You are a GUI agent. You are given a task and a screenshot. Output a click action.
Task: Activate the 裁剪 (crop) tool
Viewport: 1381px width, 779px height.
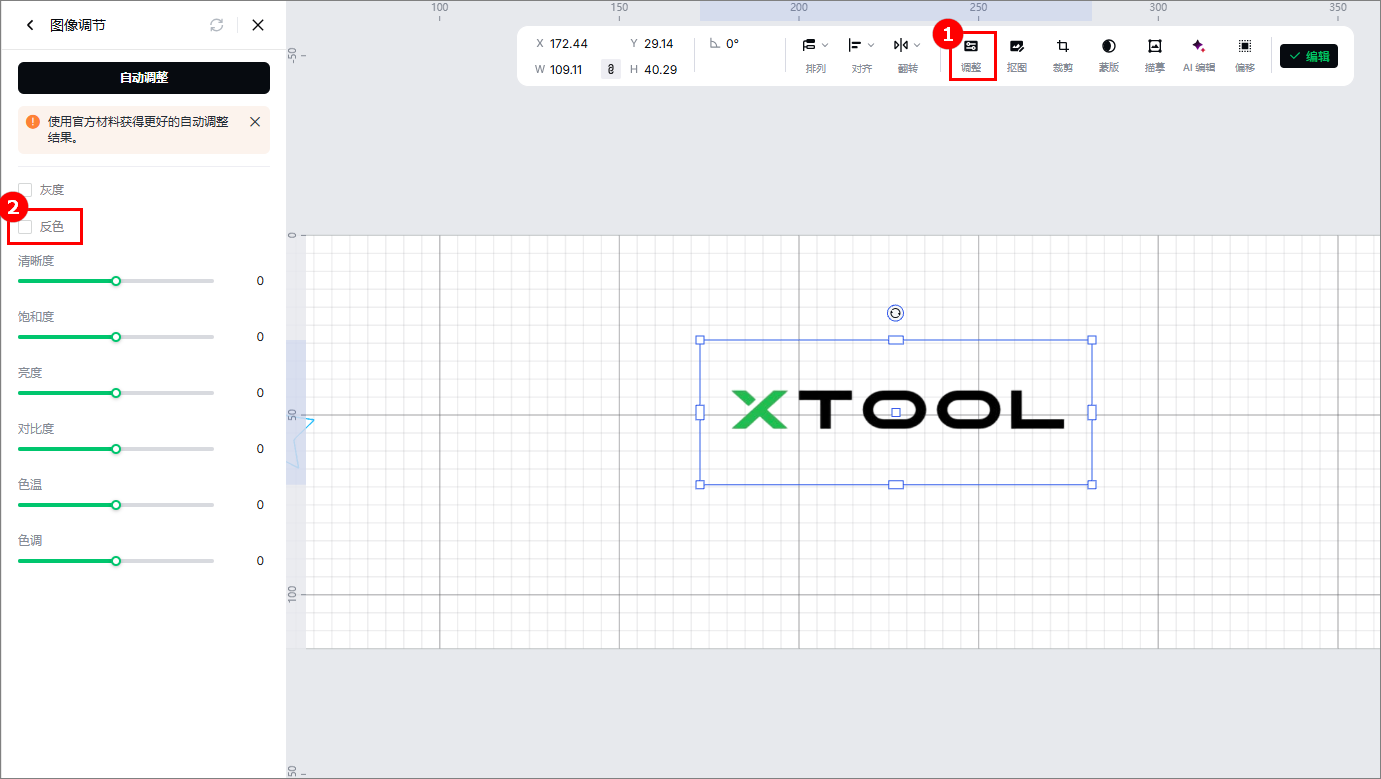[x=1063, y=54]
